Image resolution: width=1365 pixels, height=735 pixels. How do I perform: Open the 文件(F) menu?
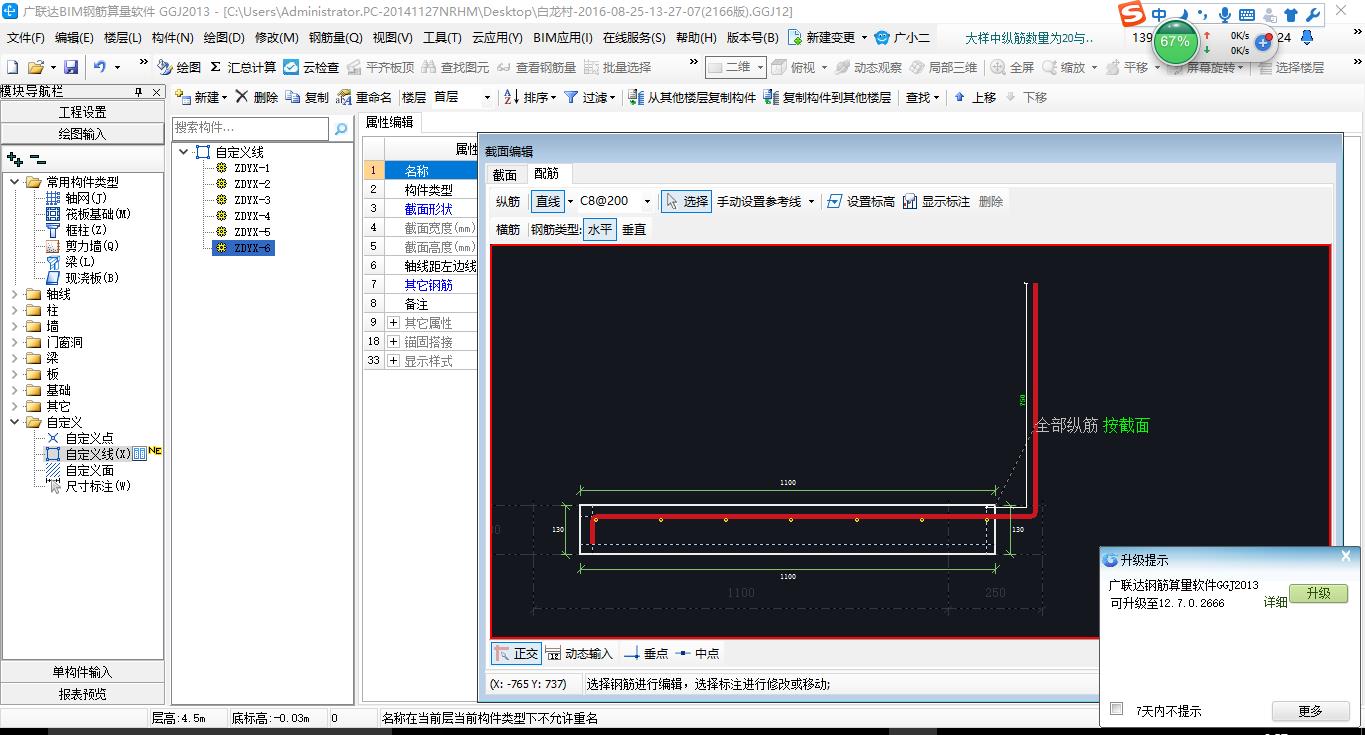pyautogui.click(x=26, y=37)
